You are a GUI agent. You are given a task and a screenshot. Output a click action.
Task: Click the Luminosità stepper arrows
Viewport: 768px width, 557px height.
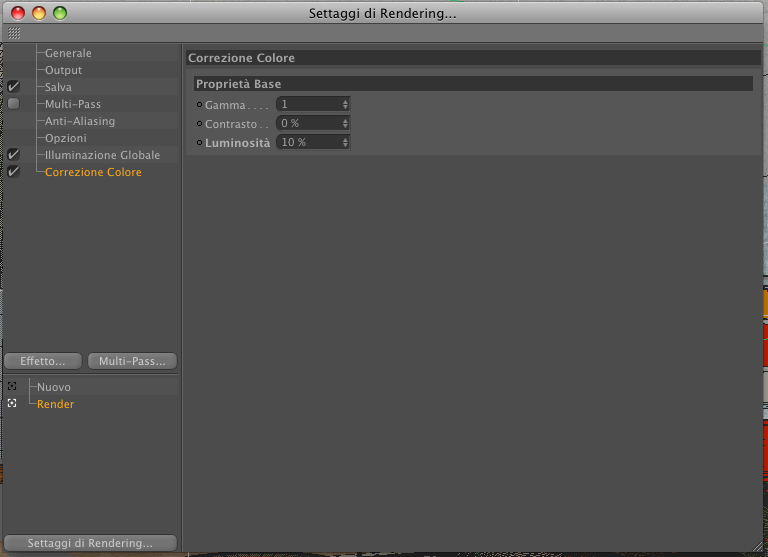(345, 143)
